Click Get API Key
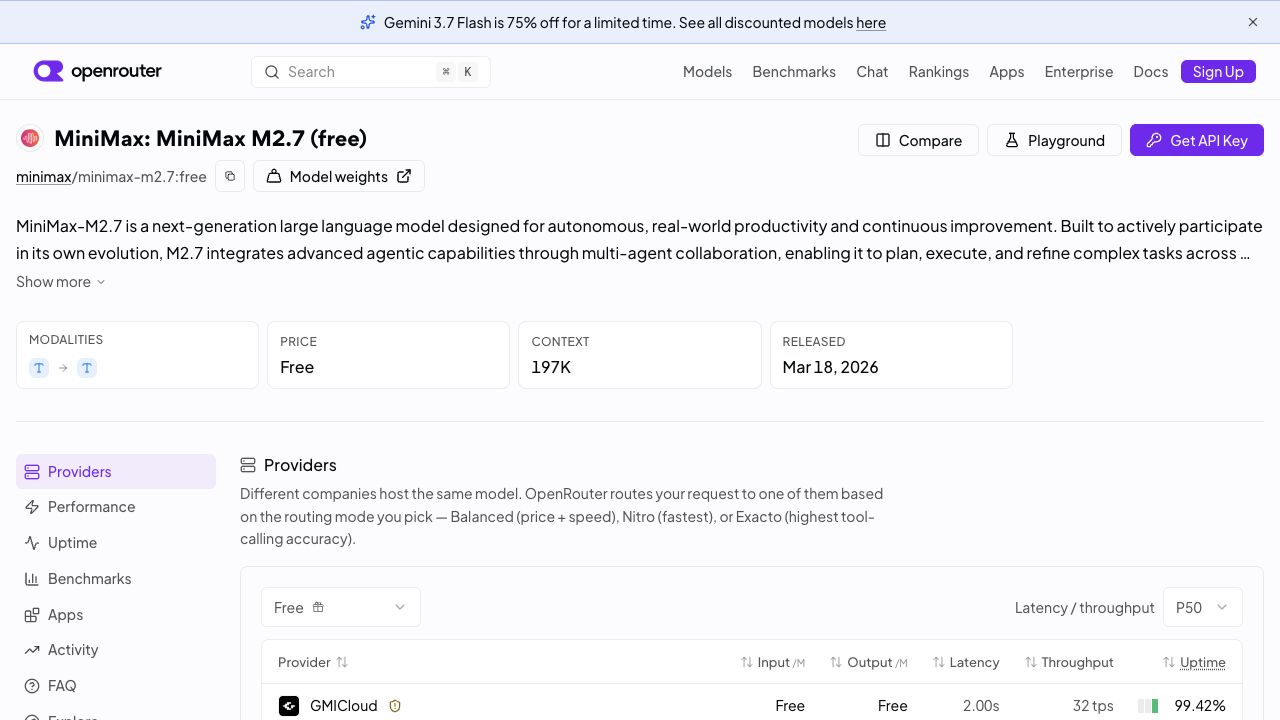The width and height of the screenshot is (1280, 720). click(1197, 140)
